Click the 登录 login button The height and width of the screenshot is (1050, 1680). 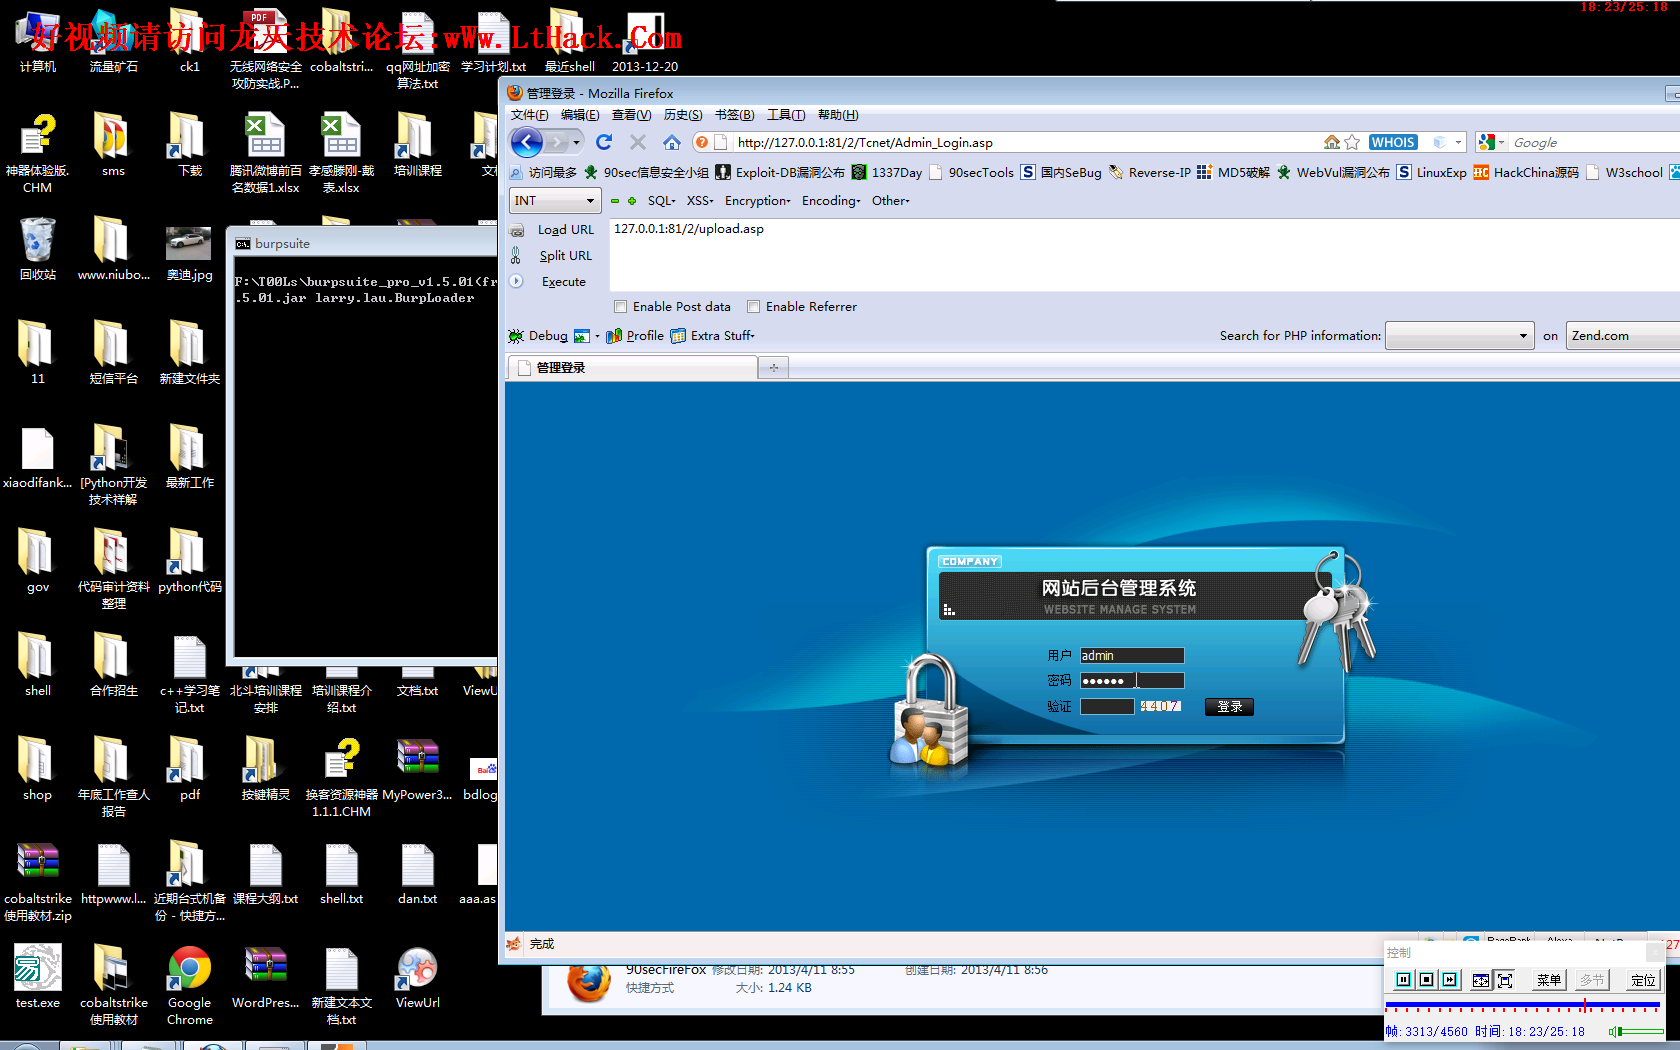click(1229, 707)
